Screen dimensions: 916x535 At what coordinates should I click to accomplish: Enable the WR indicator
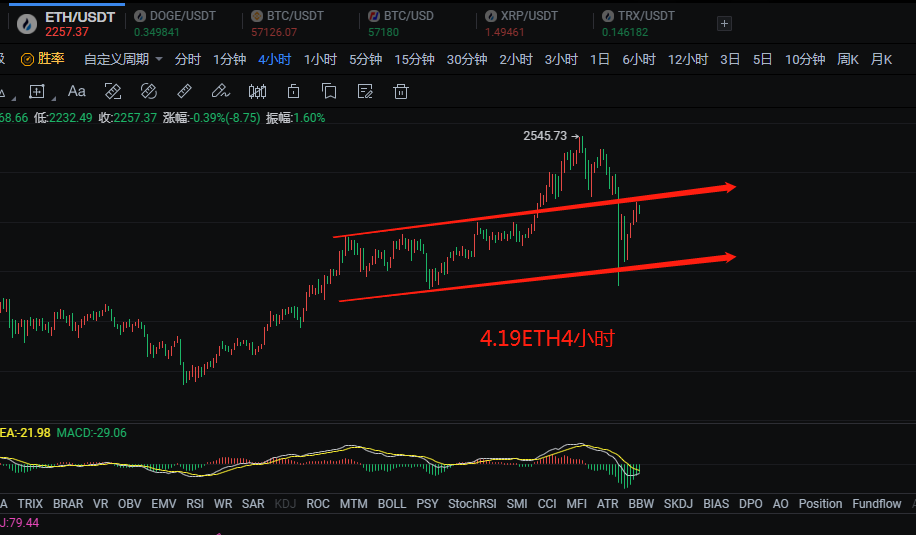pos(223,503)
